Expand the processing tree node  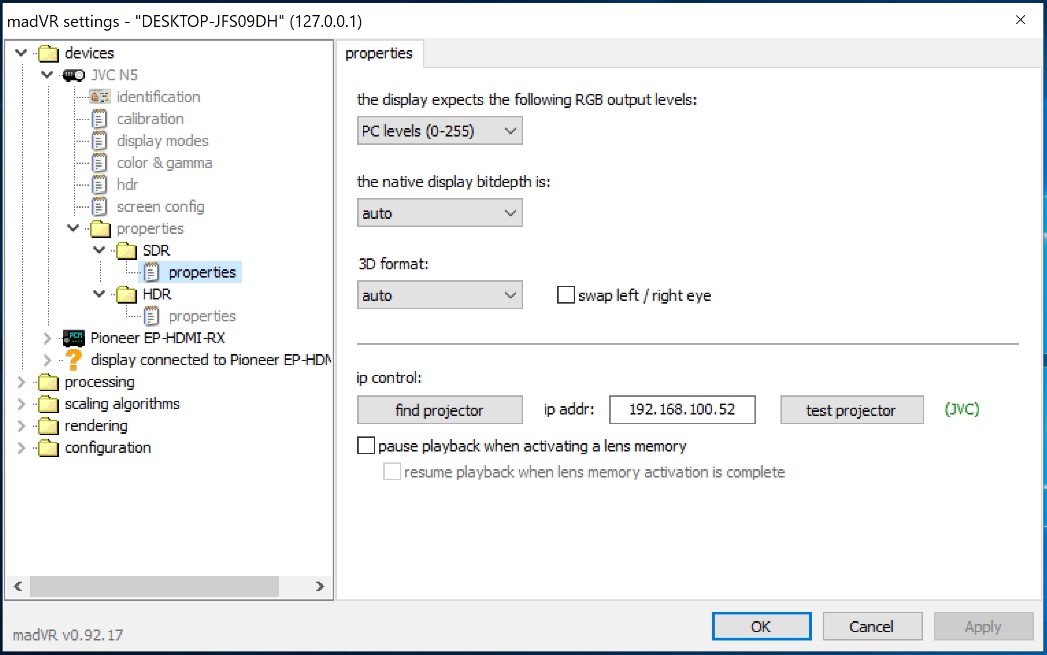pos(21,382)
